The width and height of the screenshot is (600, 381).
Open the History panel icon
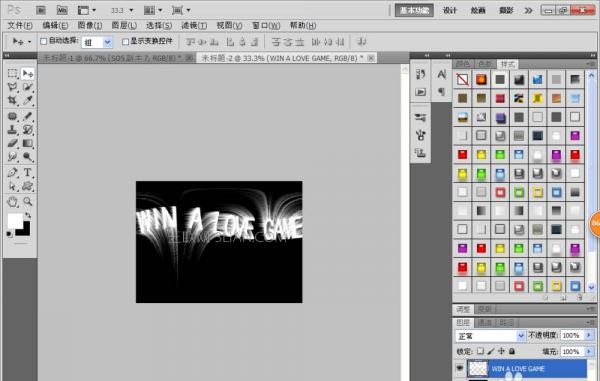pyautogui.click(x=421, y=74)
